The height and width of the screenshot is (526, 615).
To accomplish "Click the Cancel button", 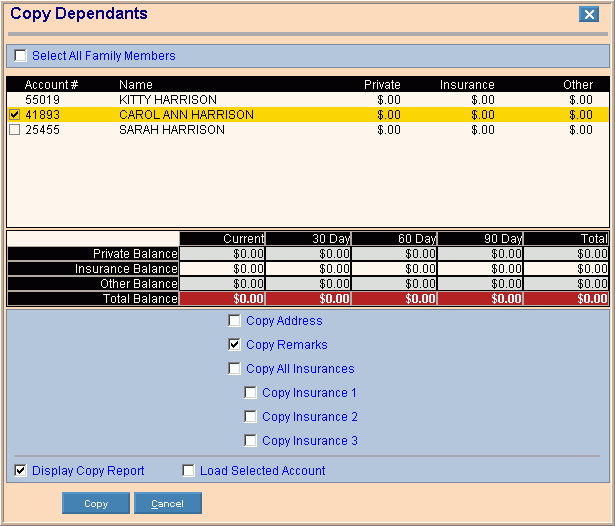I will [167, 503].
